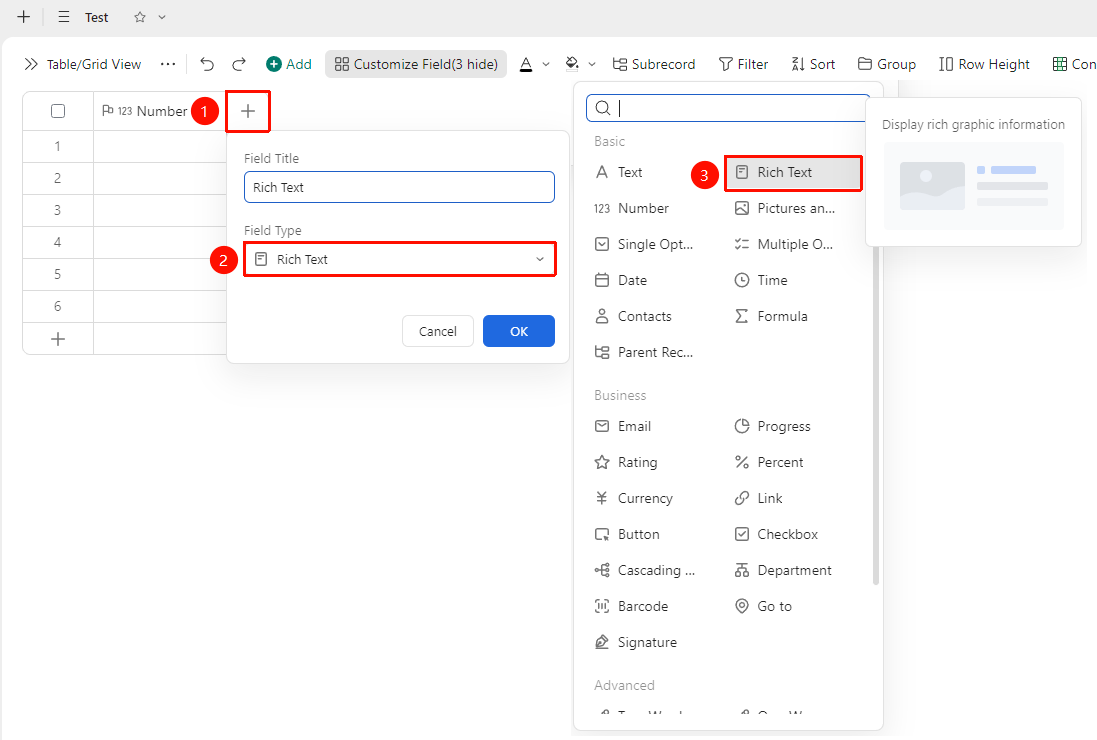
Task: Click the fill color bucket icon
Action: point(572,64)
